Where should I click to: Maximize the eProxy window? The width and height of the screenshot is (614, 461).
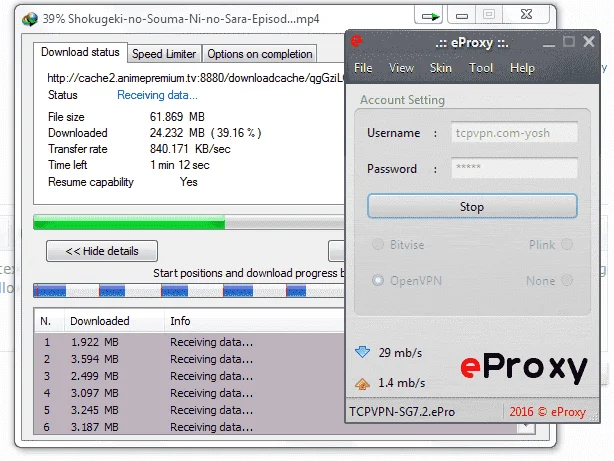(569, 42)
